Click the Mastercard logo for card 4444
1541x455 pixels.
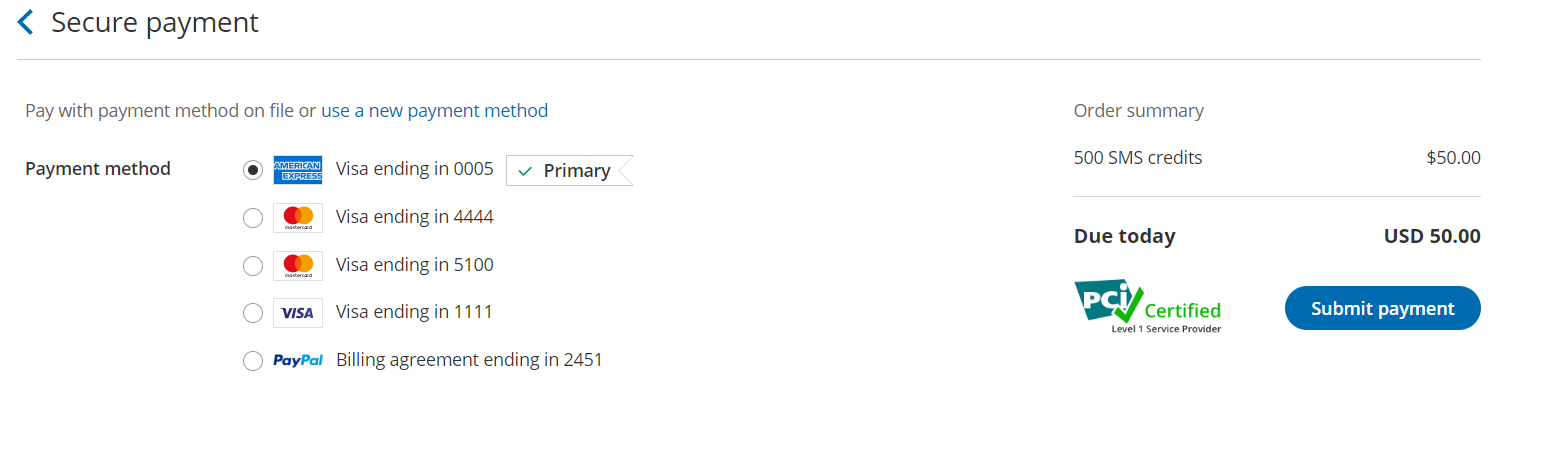[x=298, y=217]
